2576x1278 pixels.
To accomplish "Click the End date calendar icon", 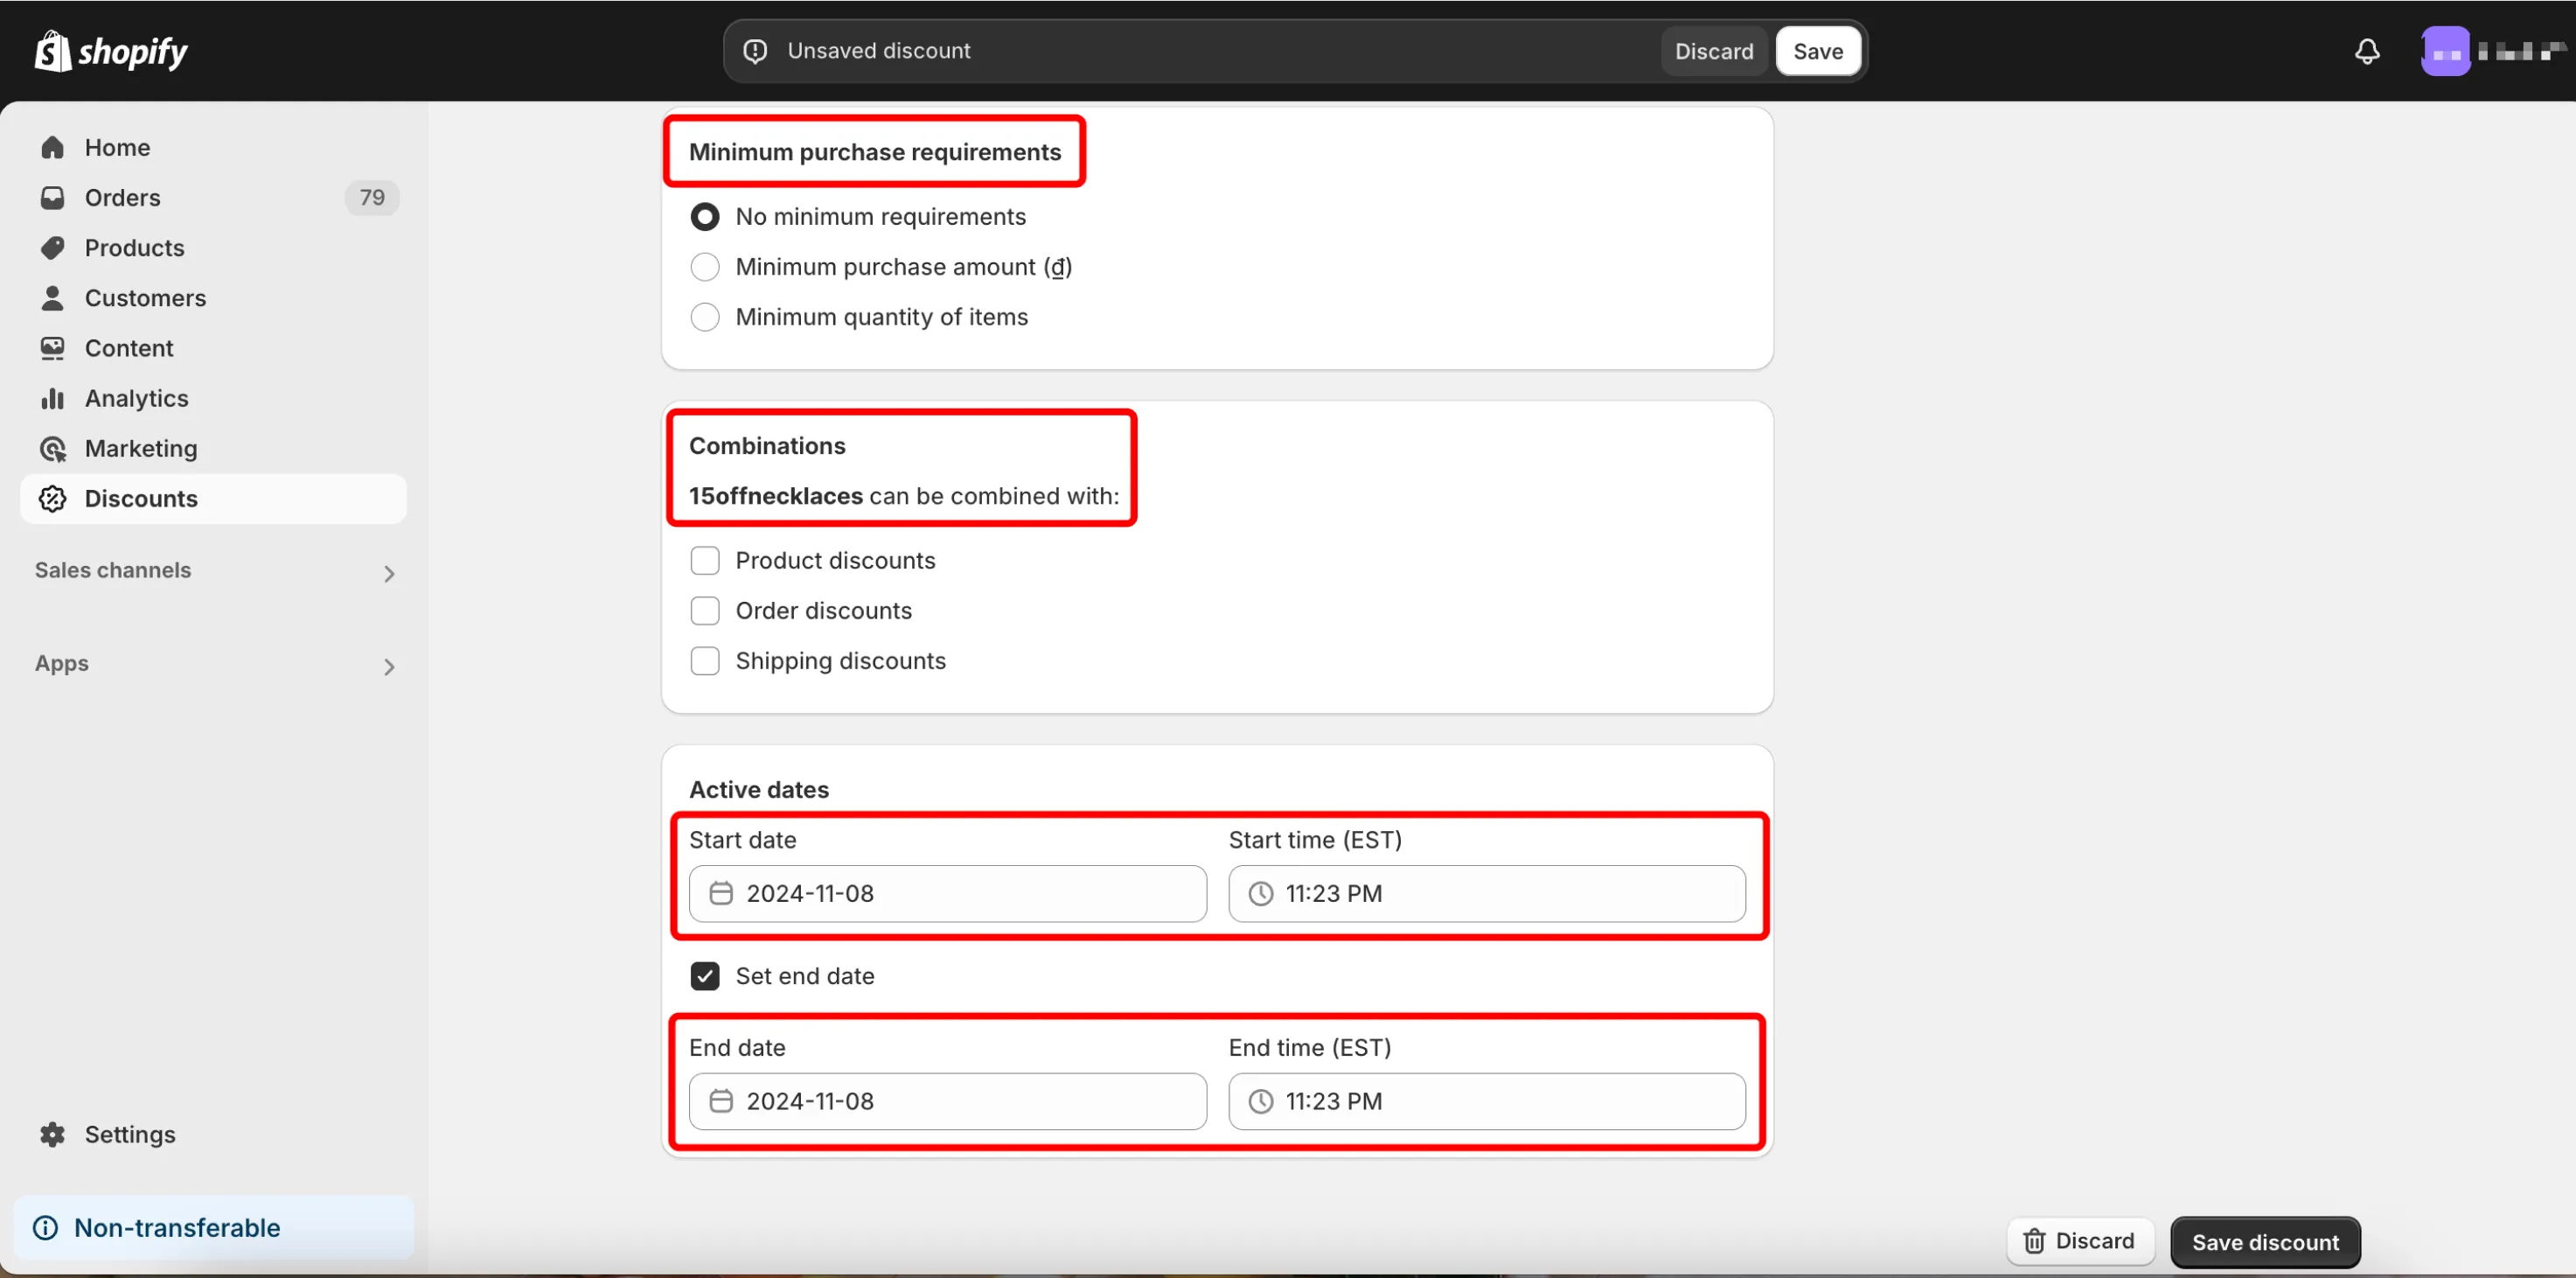I will [721, 1101].
